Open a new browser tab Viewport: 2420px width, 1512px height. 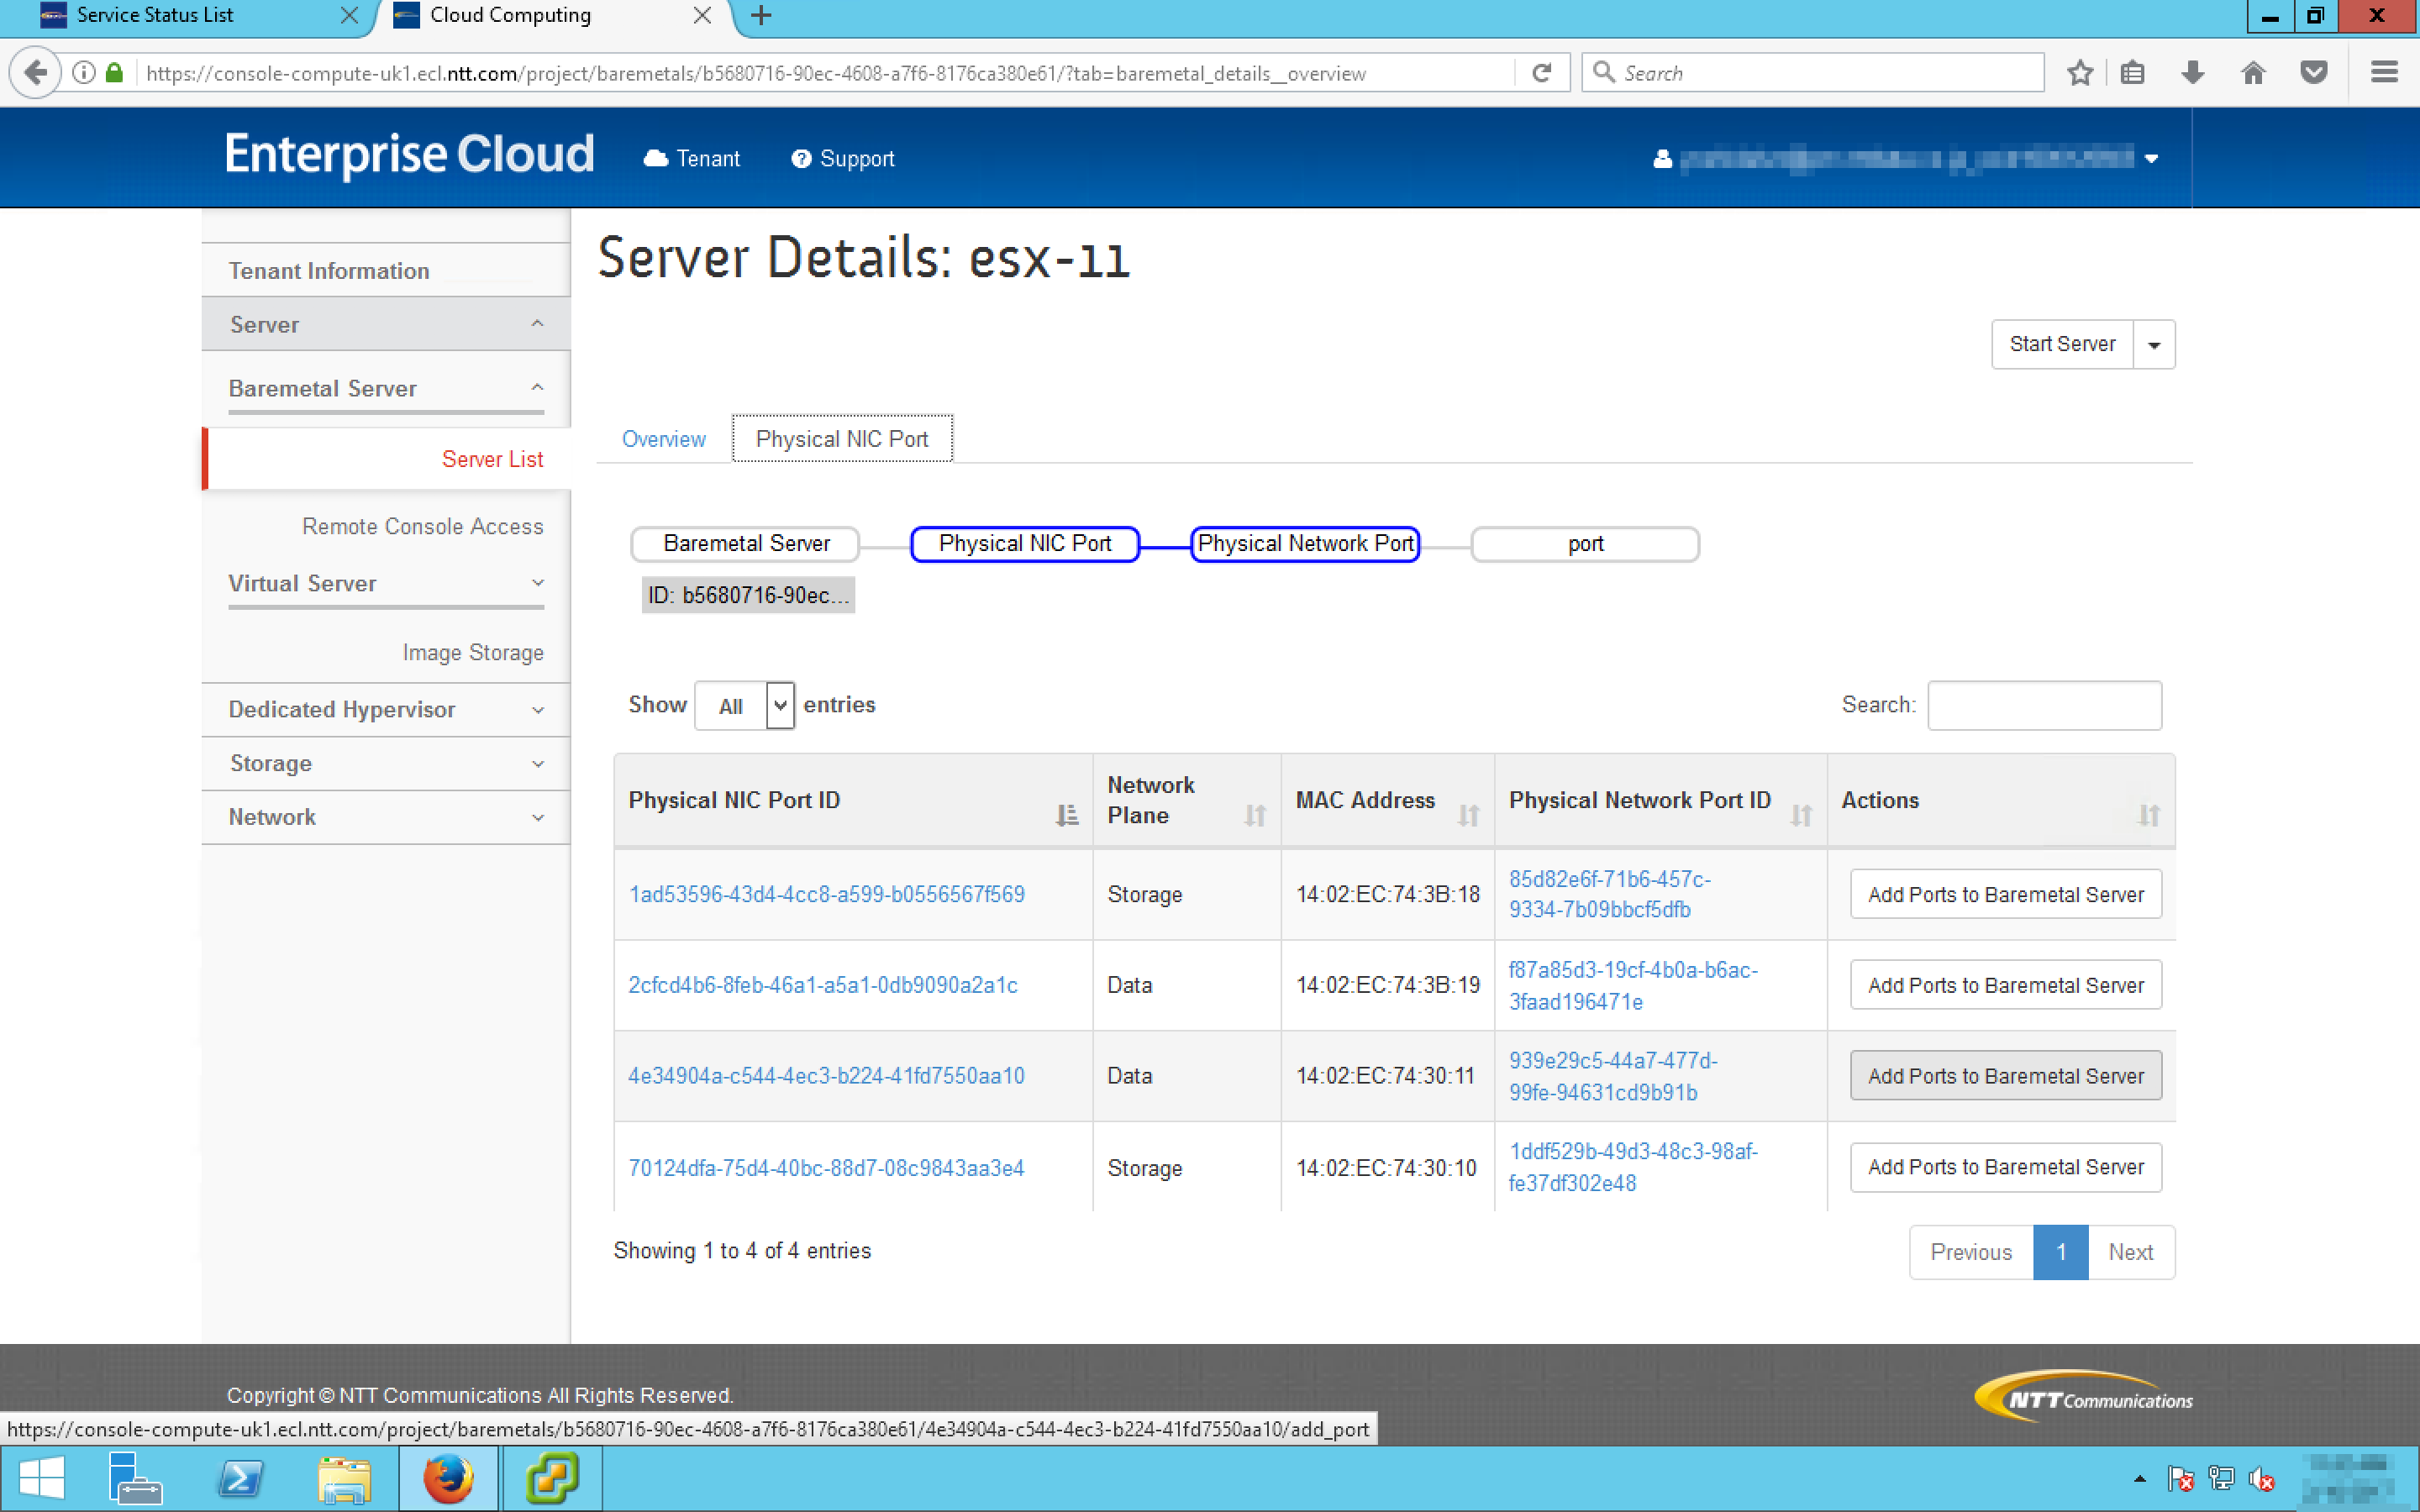(x=761, y=15)
